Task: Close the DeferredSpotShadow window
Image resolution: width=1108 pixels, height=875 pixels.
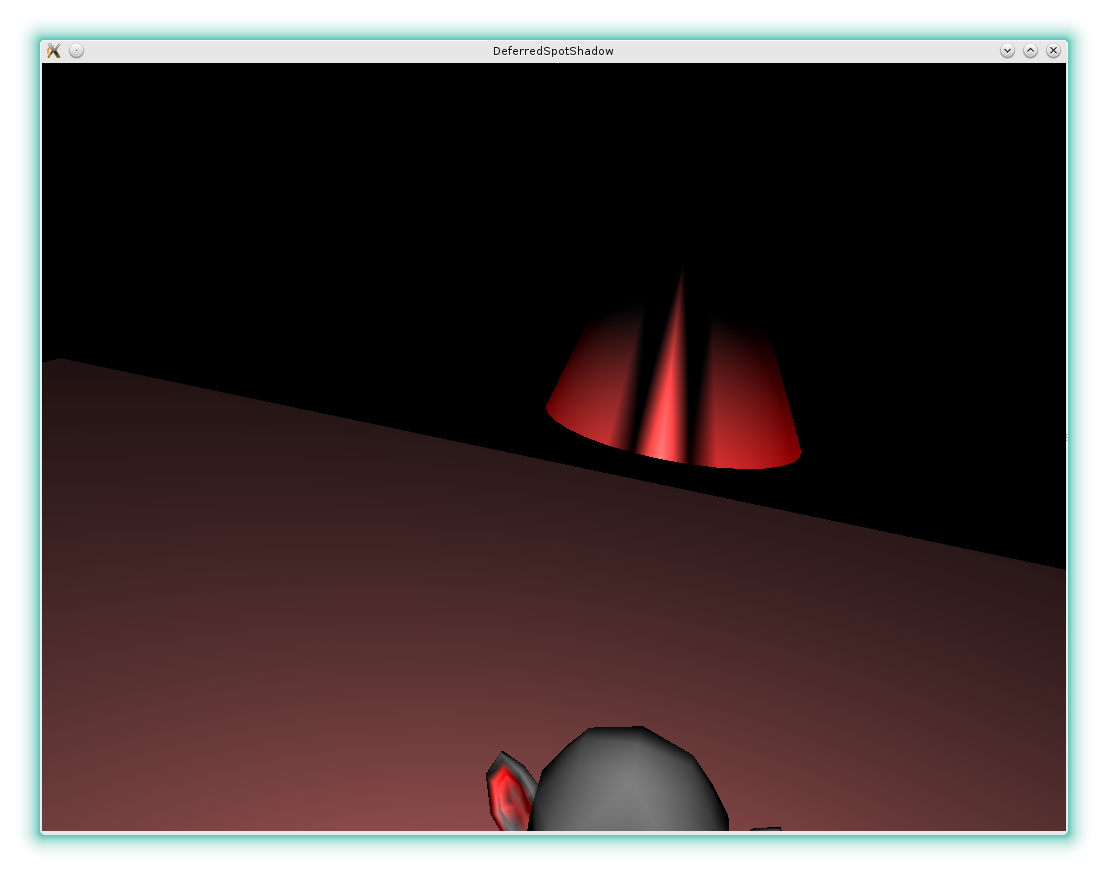Action: (x=1053, y=51)
